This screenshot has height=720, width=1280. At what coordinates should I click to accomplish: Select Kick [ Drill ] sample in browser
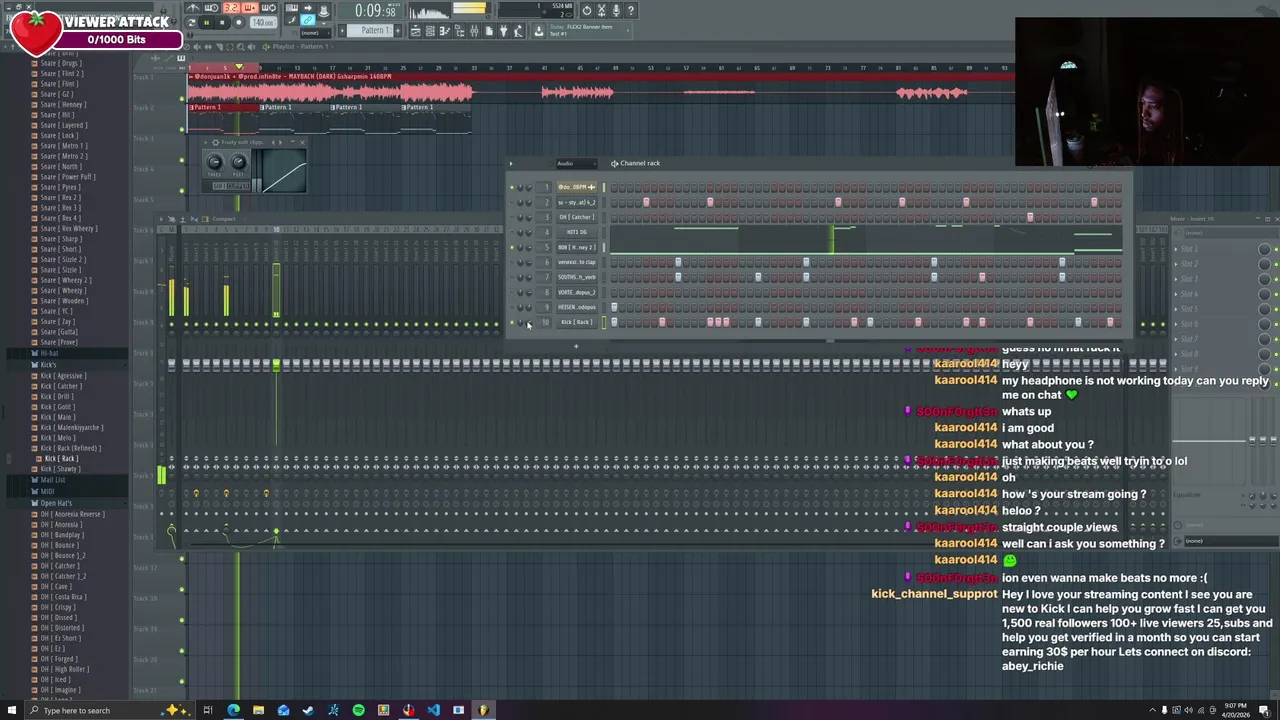pyautogui.click(x=57, y=396)
